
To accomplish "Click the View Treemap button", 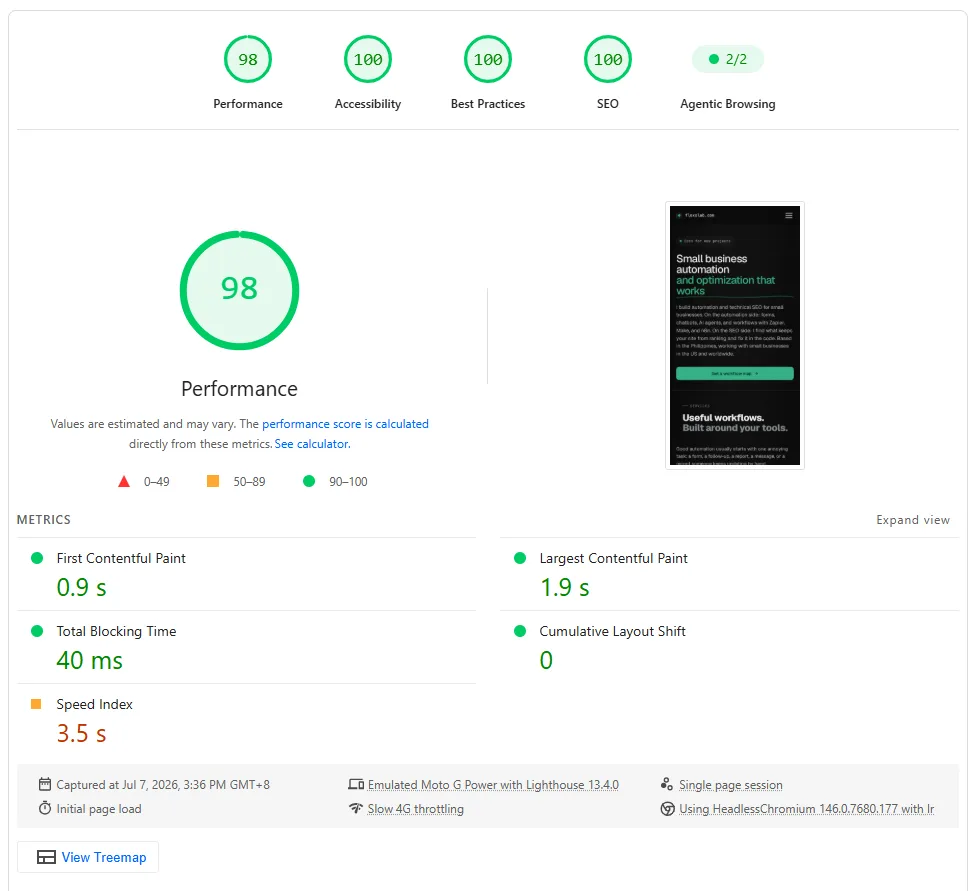I will click(88, 857).
